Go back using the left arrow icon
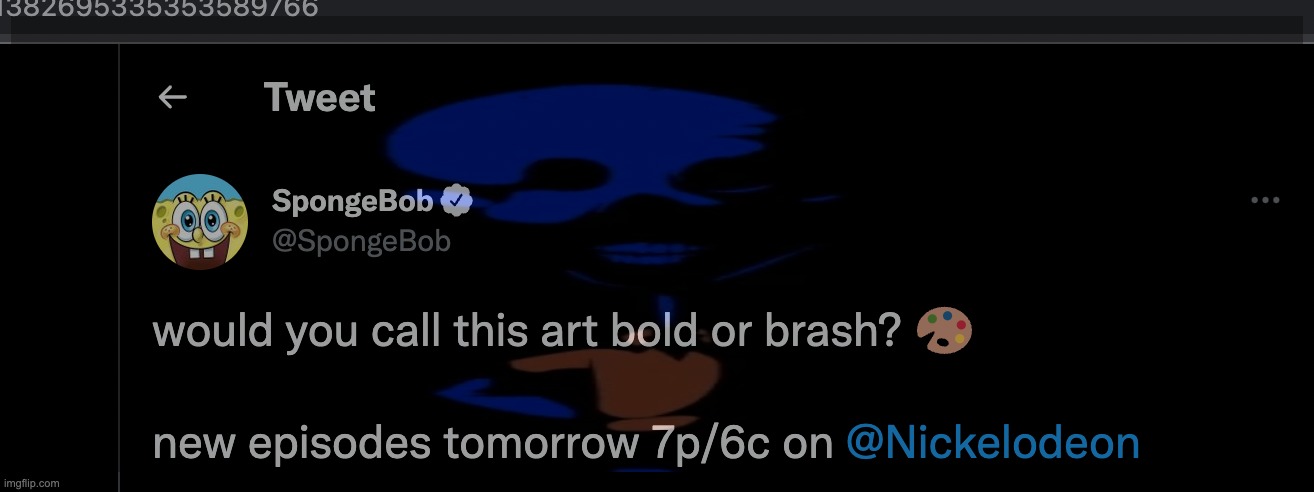The width and height of the screenshot is (1314, 492). pyautogui.click(x=173, y=97)
